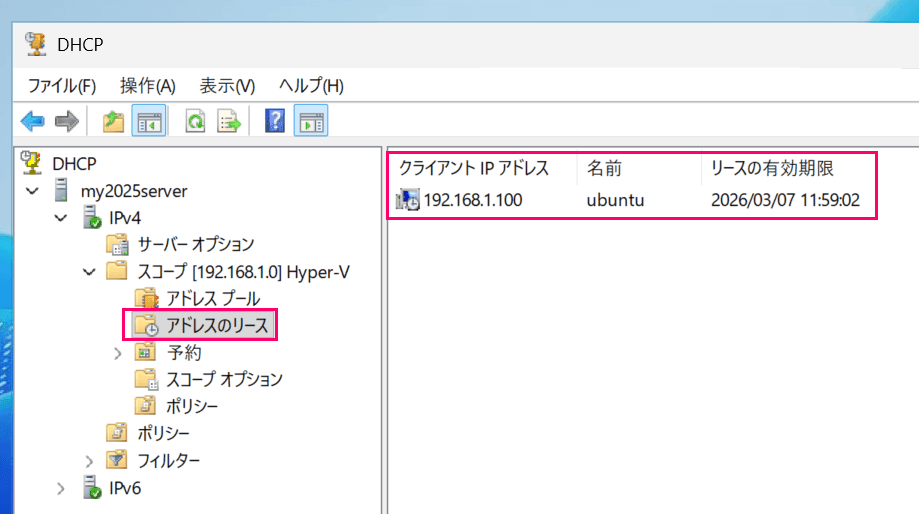Select the サーバー オプション label

click(x=196, y=244)
